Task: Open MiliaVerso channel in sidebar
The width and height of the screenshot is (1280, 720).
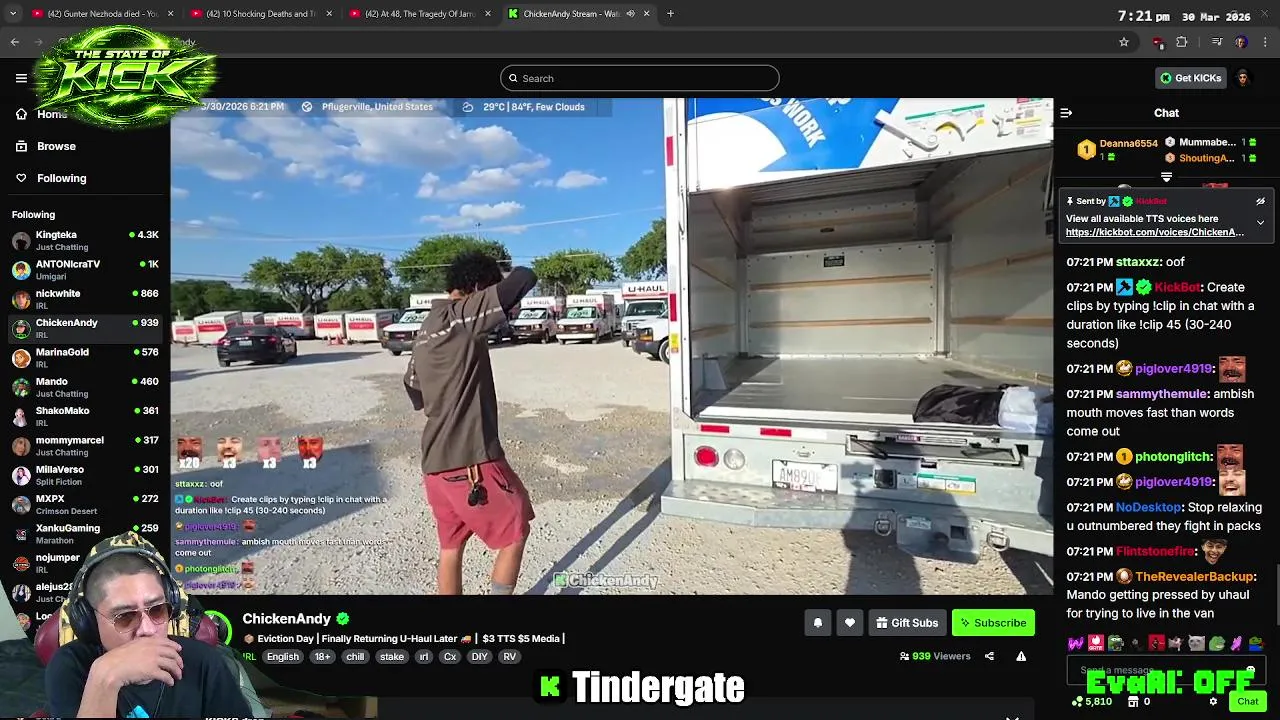Action: pos(85,475)
